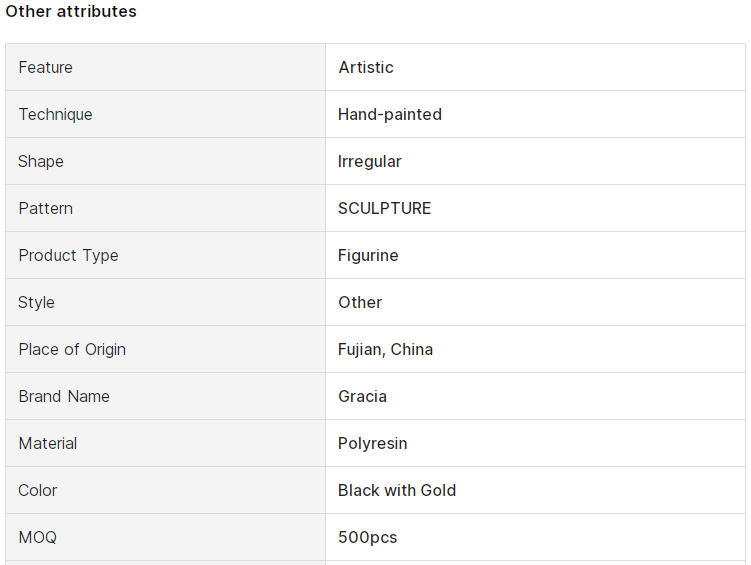Click the Irregular value text
The width and height of the screenshot is (751, 565).
pos(370,161)
